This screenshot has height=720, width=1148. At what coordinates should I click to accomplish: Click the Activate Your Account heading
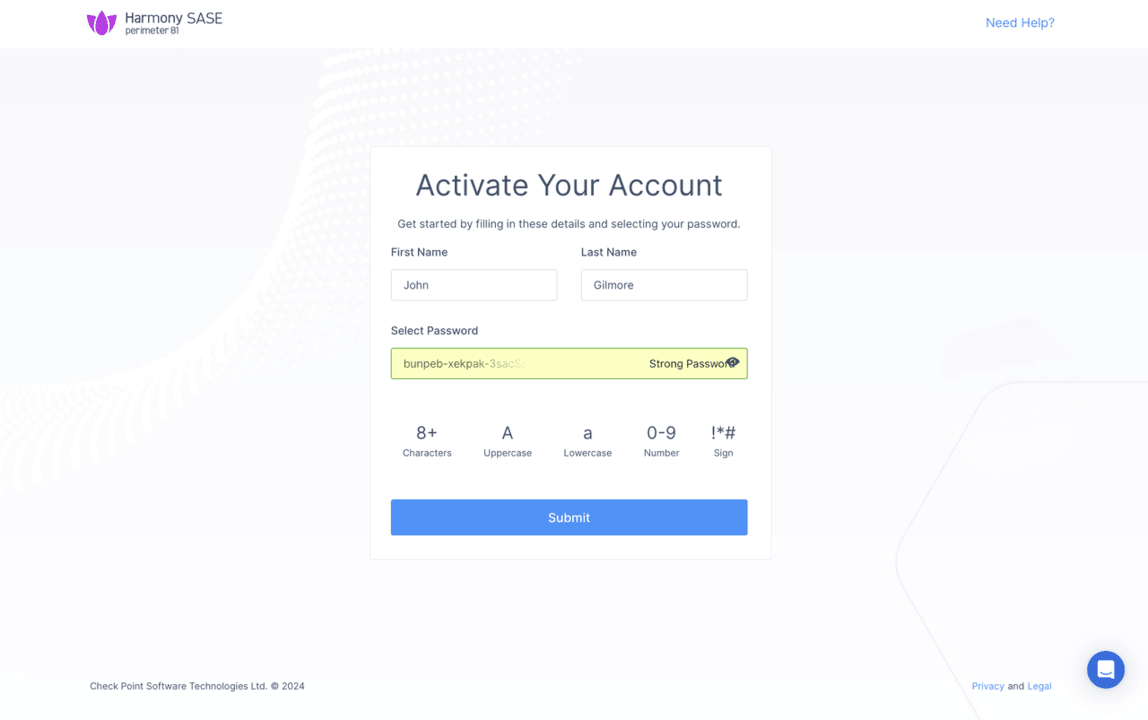(x=568, y=185)
